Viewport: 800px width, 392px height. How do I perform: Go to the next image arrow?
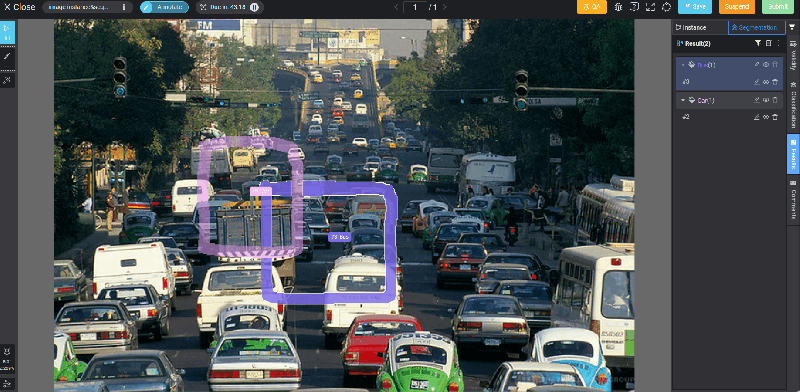tap(444, 7)
